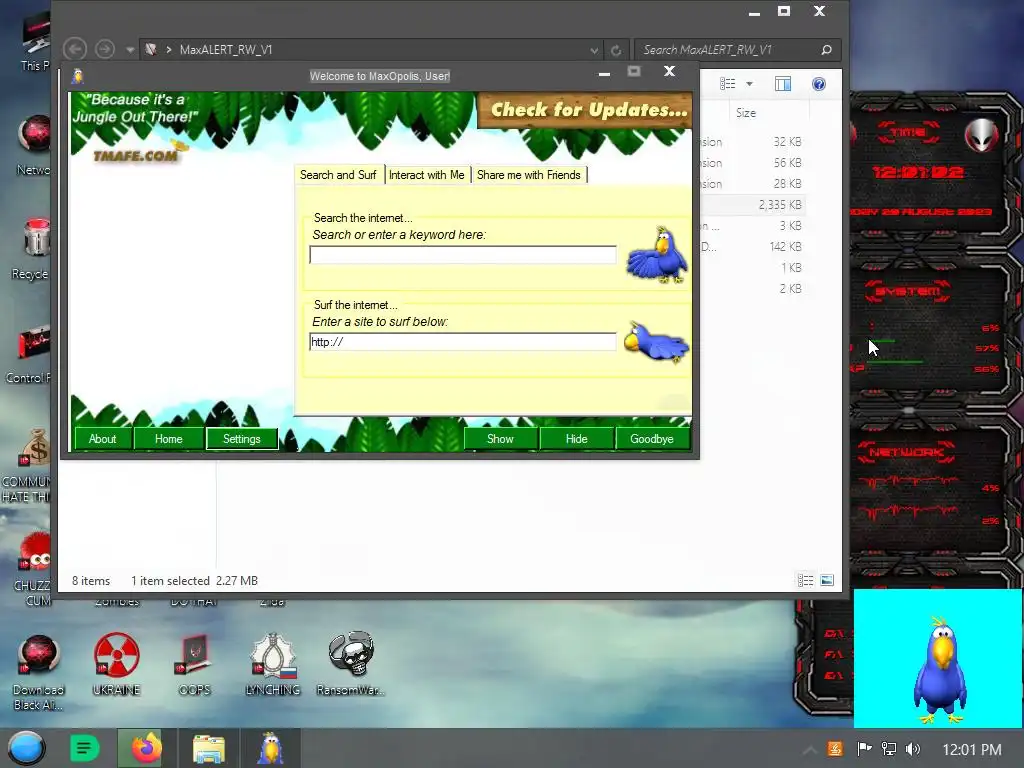Open the orange tray application icon
This screenshot has width=1024, height=768.
pyautogui.click(x=835, y=749)
